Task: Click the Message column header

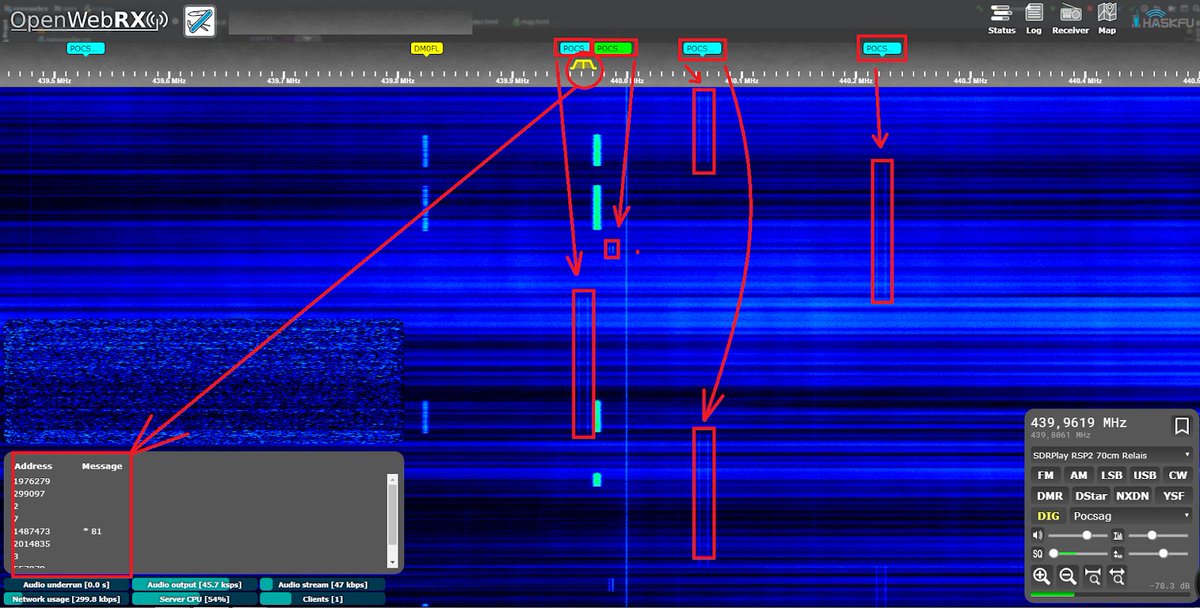Action: 102,466
